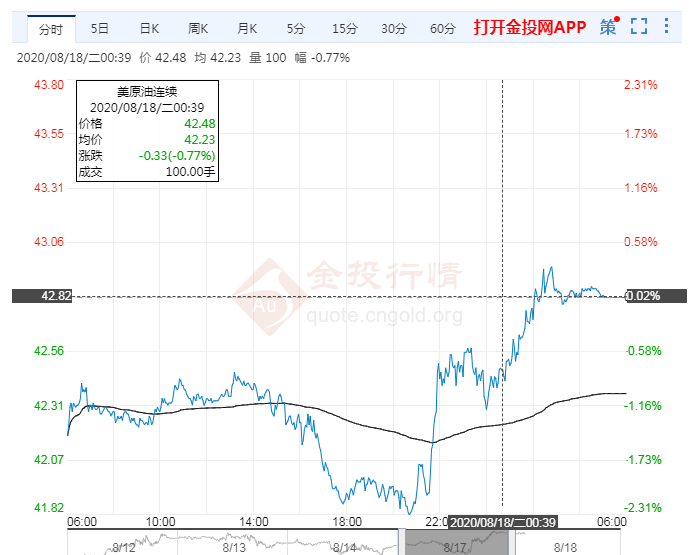
Task: Click the highlighted 8/17 range in navigator
Action: pos(455,545)
